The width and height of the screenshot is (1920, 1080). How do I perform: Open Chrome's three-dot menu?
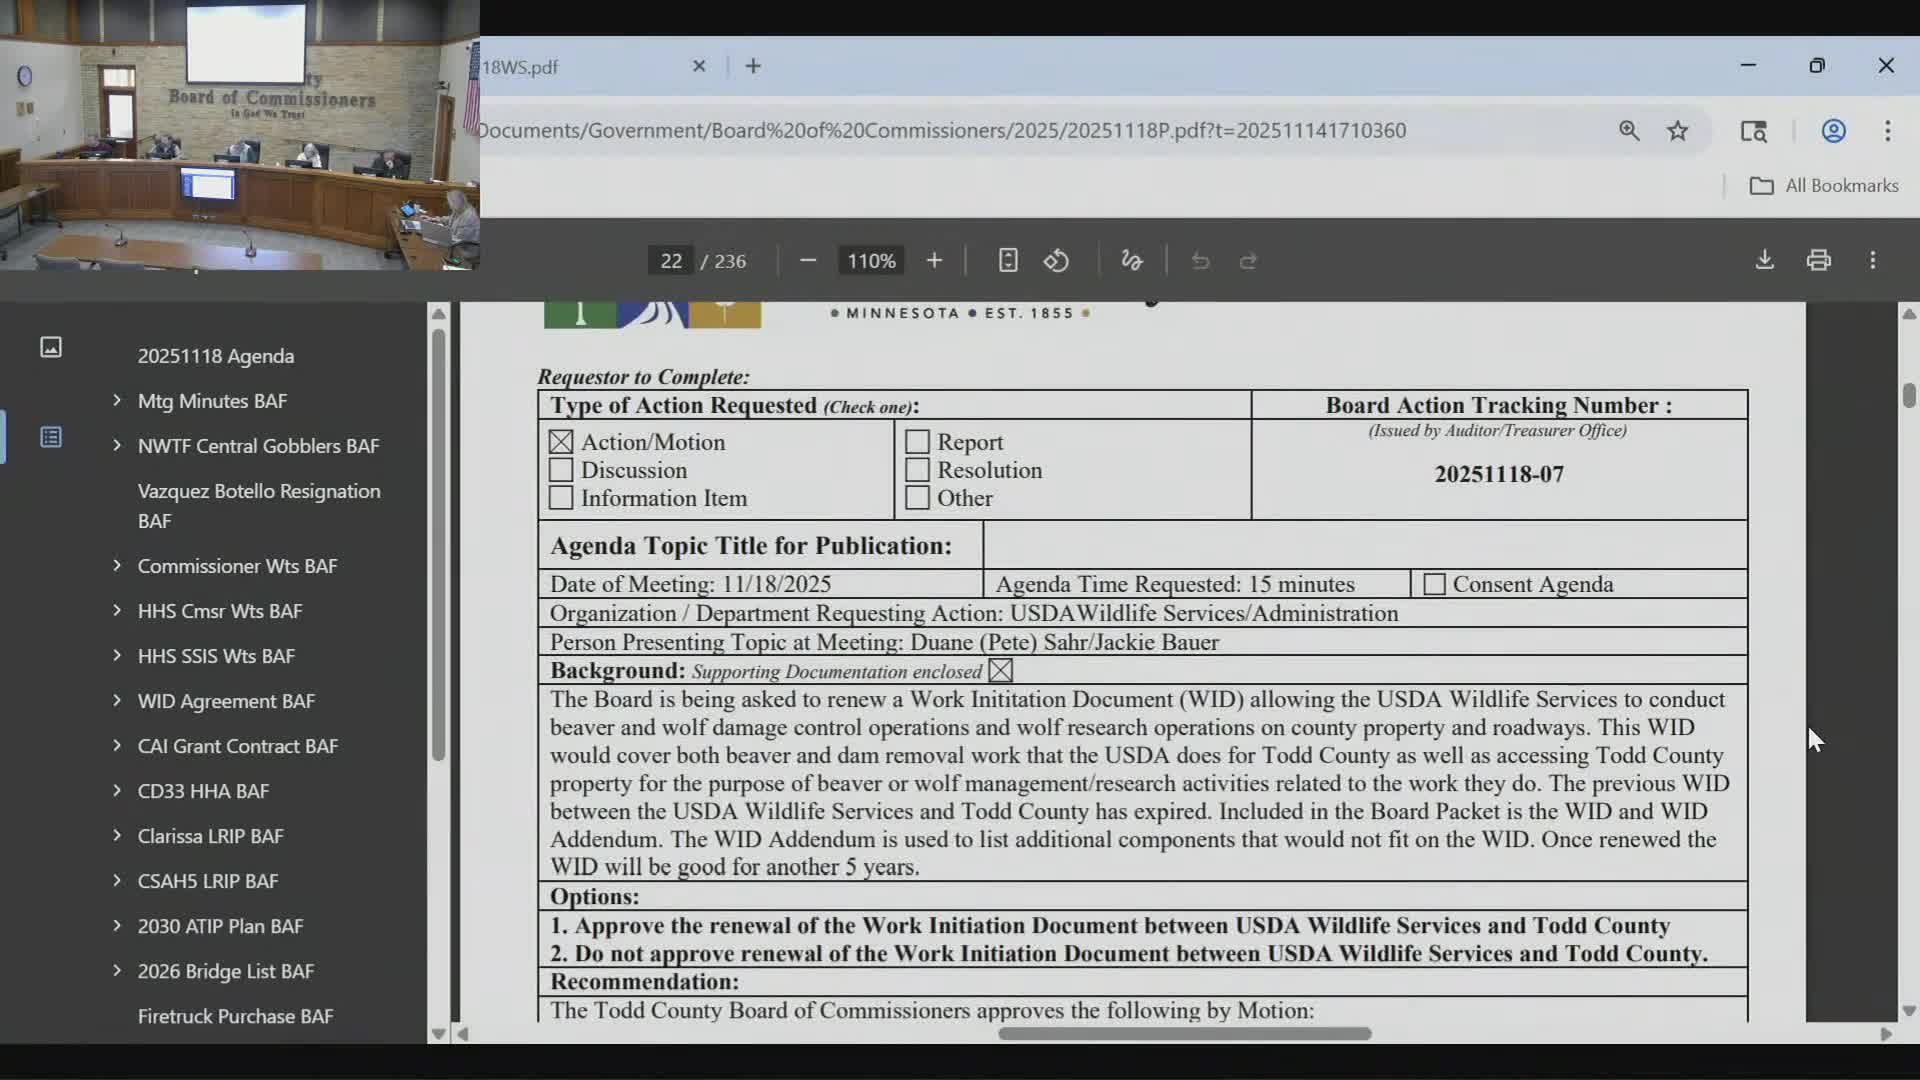click(x=1887, y=131)
